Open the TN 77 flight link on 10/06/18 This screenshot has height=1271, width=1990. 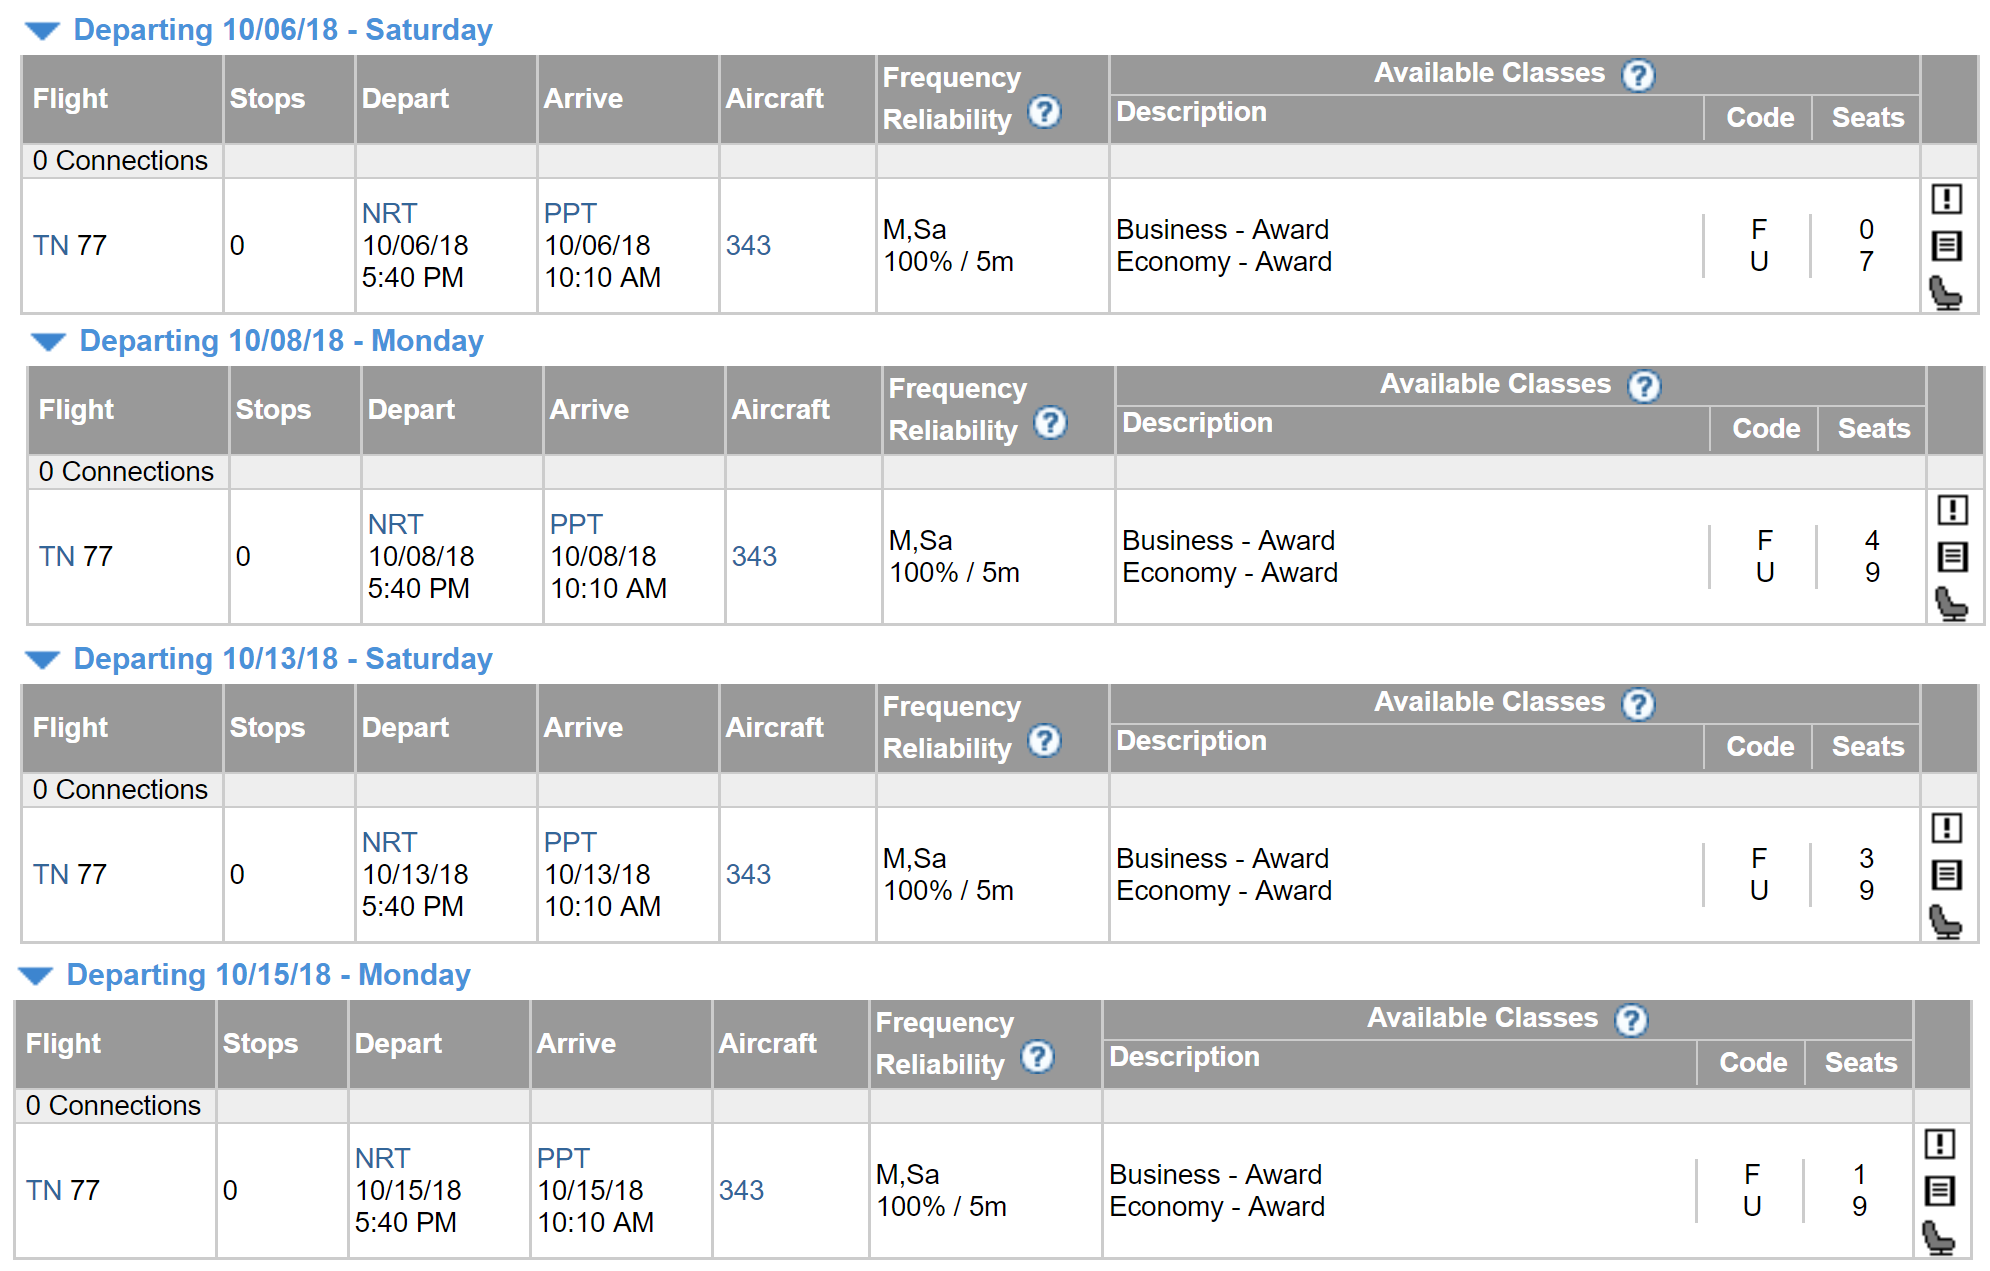[x=69, y=245]
